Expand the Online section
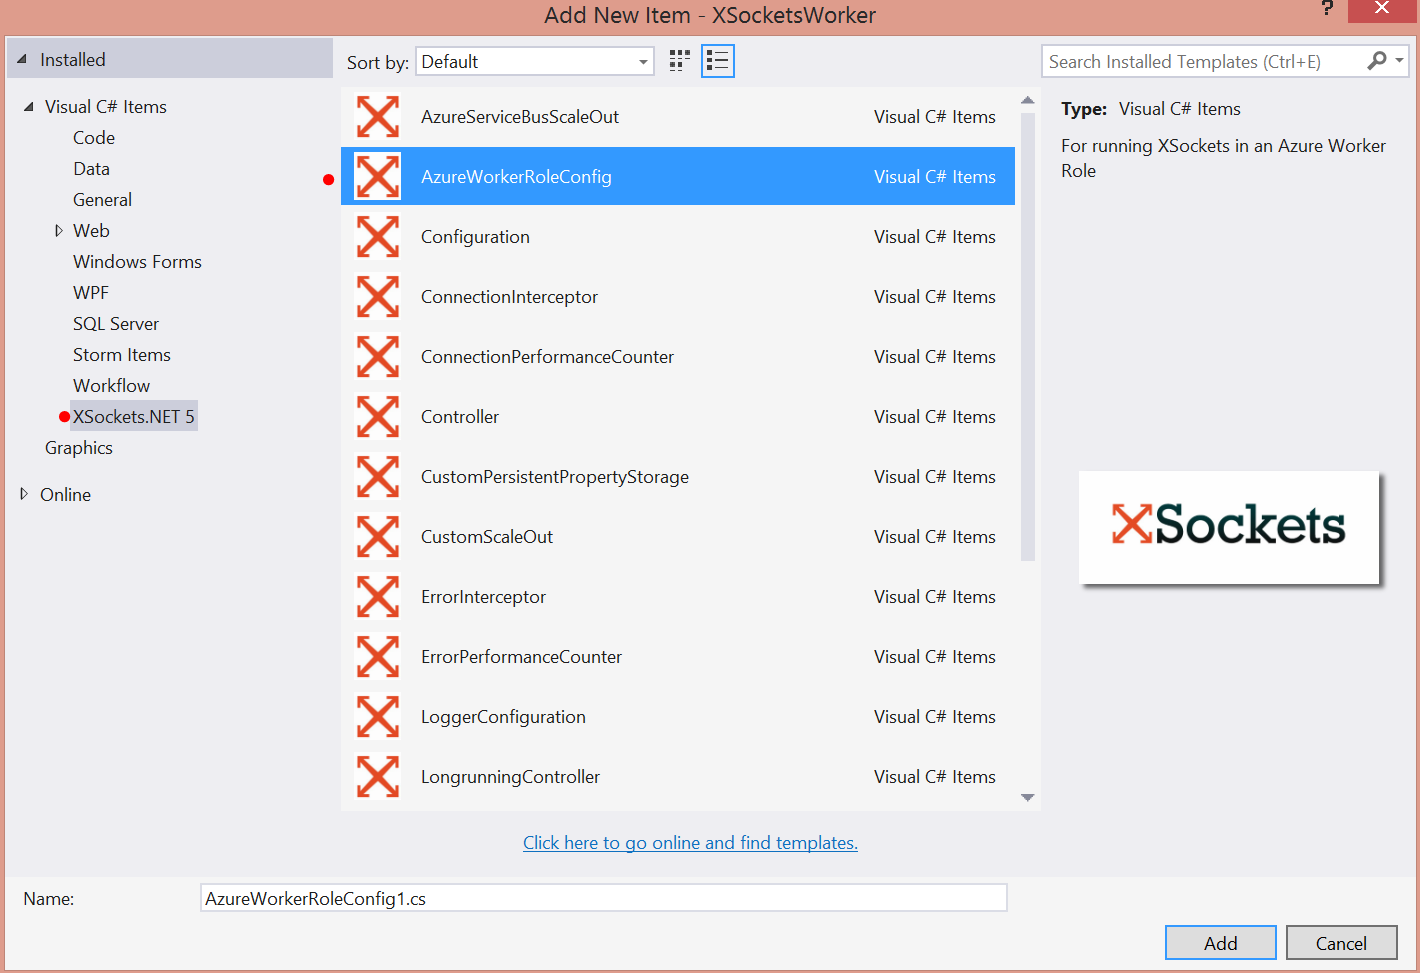Image resolution: width=1420 pixels, height=973 pixels. (24, 494)
